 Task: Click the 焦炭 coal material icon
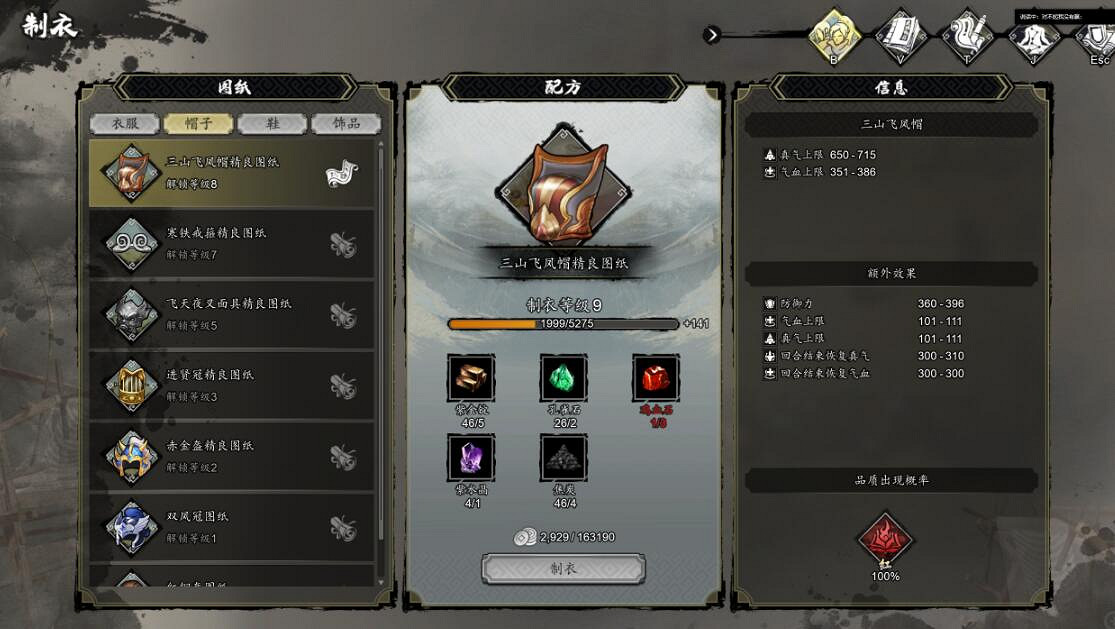coord(564,458)
